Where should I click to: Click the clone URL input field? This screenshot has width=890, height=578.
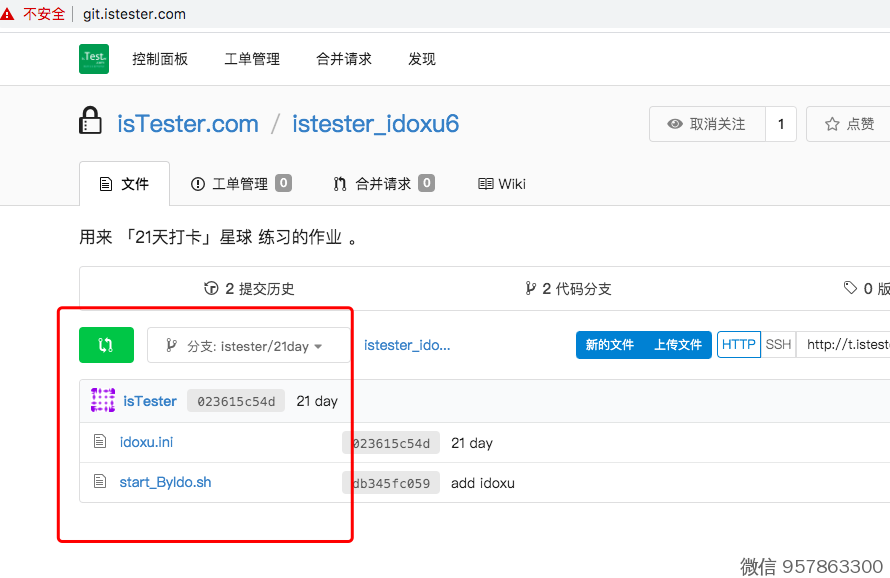pyautogui.click(x=845, y=345)
